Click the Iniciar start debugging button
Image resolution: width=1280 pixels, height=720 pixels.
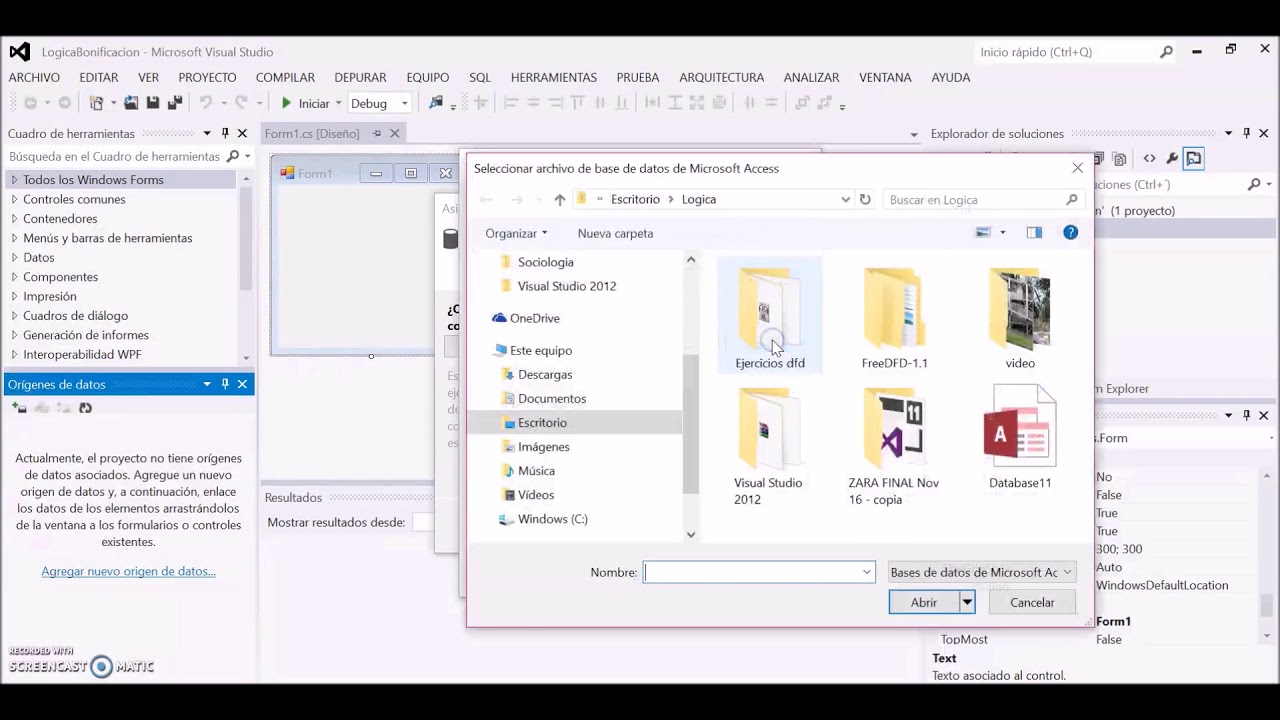[x=305, y=103]
